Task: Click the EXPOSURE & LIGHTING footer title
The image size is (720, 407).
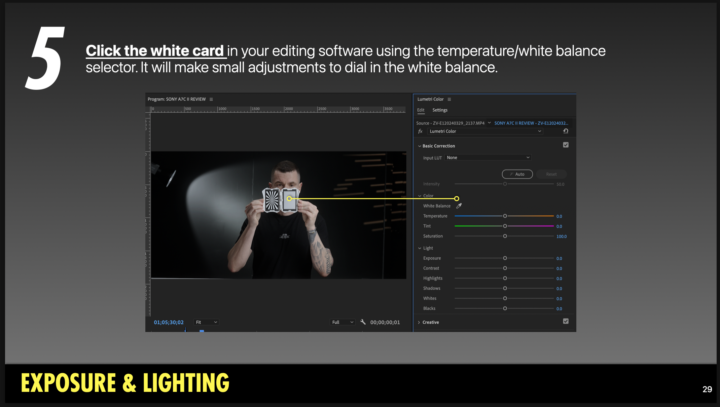Action: 125,383
